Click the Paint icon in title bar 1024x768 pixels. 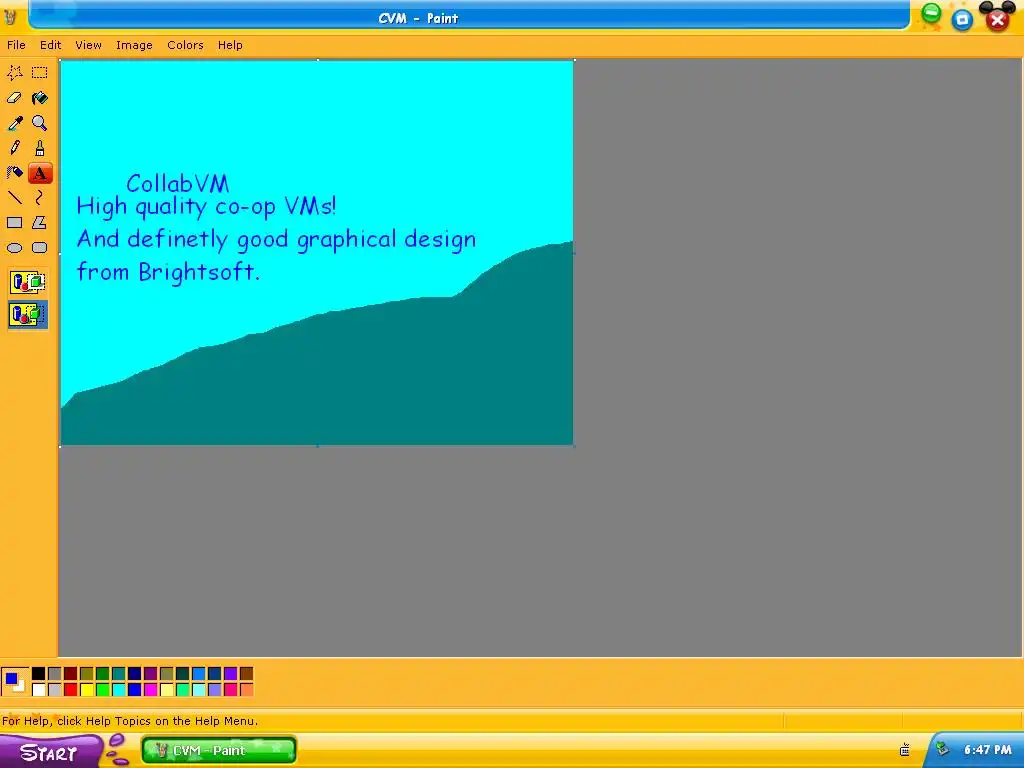point(10,18)
